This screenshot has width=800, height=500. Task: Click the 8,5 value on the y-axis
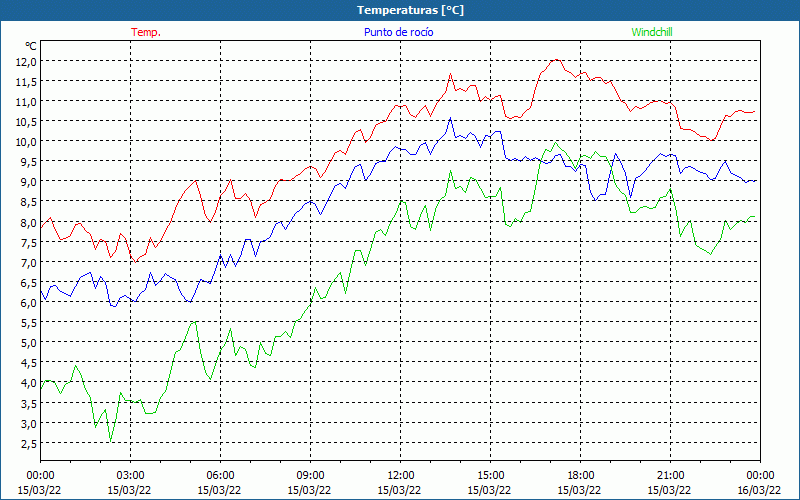[x=29, y=202]
